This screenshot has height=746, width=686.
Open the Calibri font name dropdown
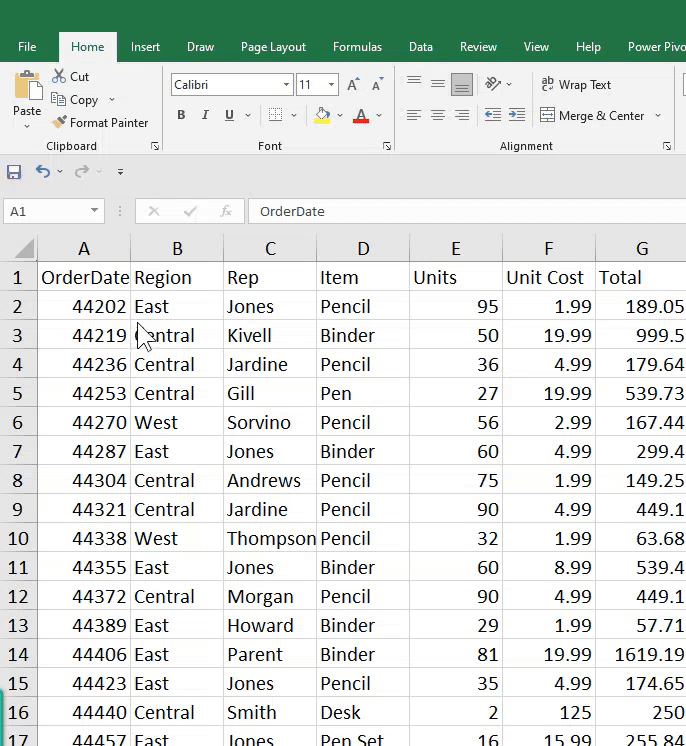point(286,85)
